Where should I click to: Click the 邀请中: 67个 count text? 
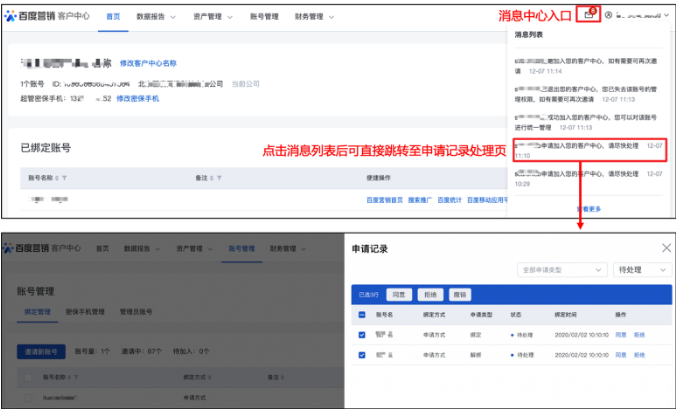point(142,351)
